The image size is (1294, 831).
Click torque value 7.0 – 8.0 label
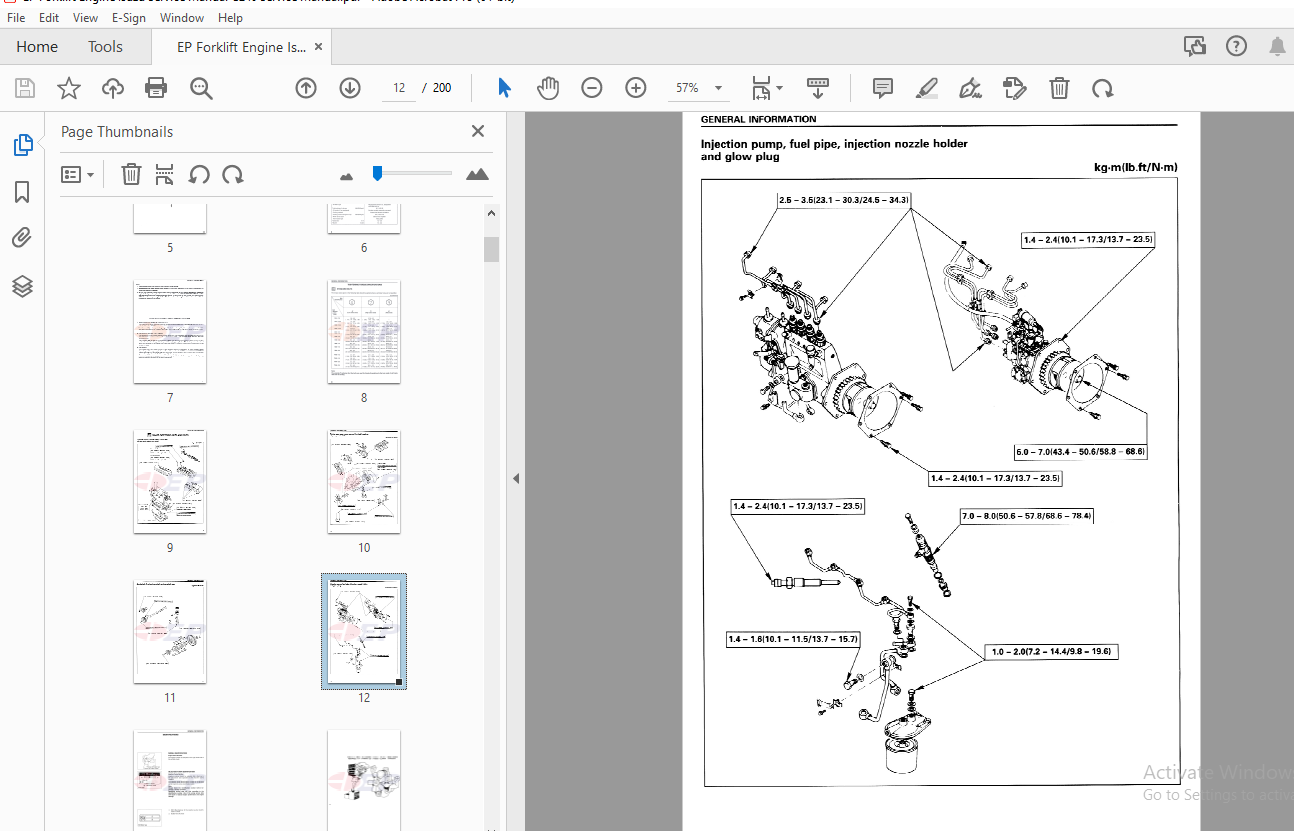(1026, 516)
